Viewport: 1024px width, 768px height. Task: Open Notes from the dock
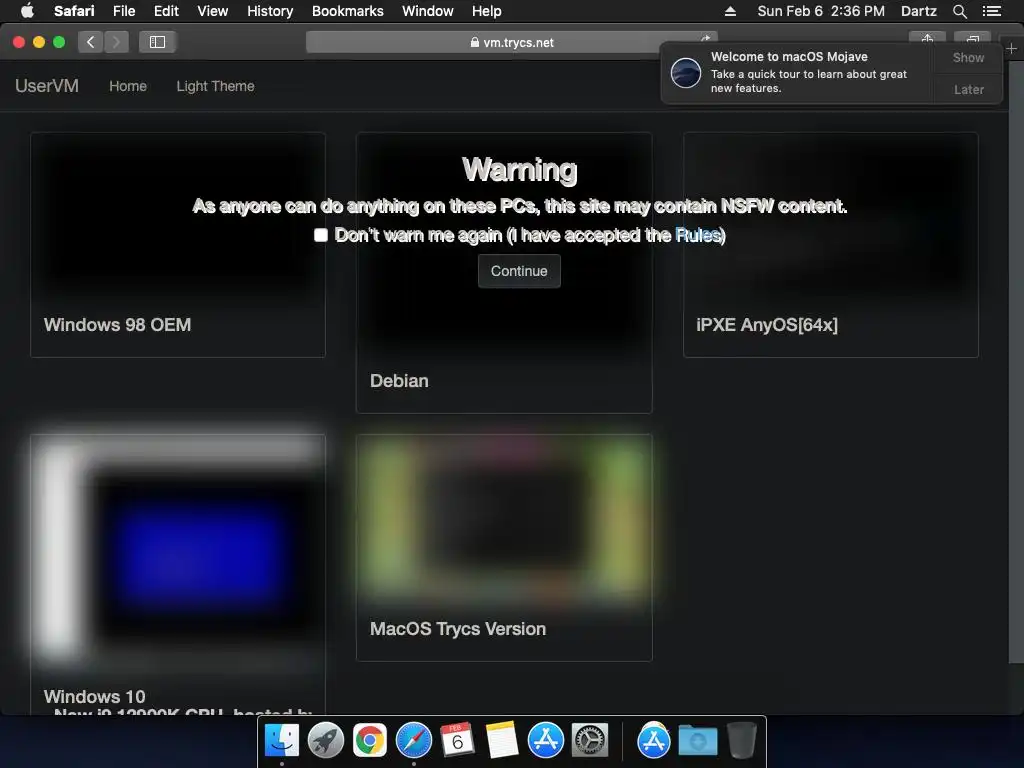coord(502,740)
